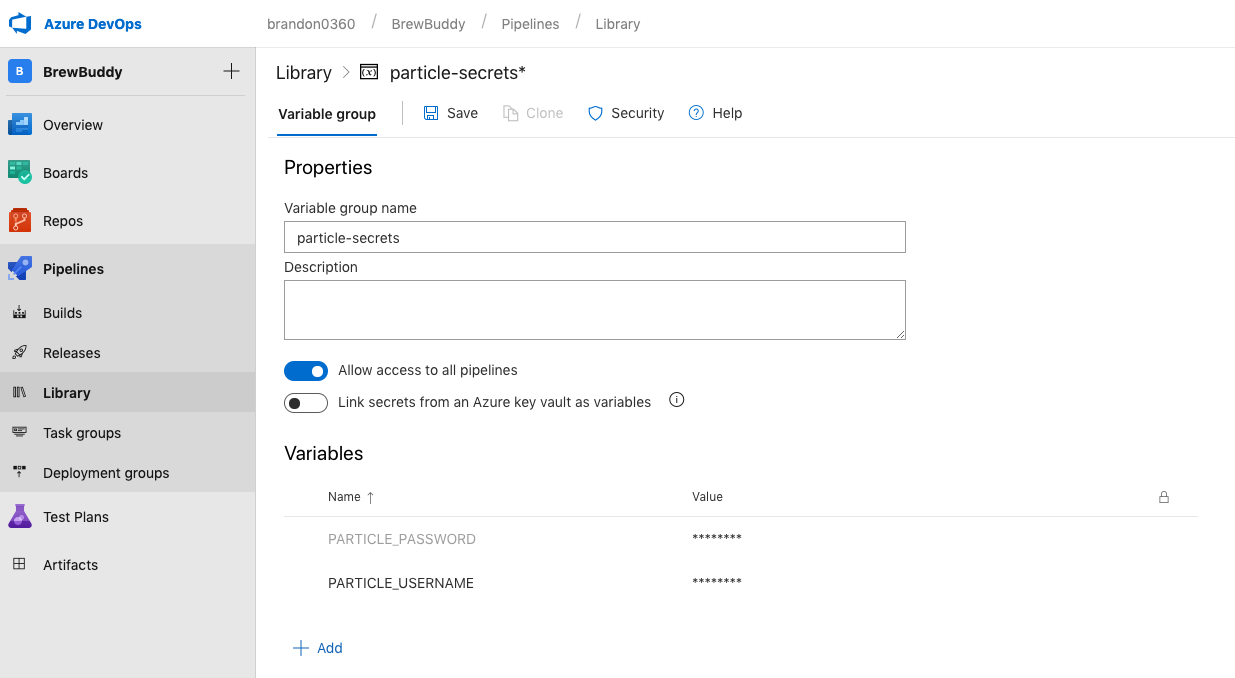
Task: Click the Clone copy icon
Action: [x=511, y=113]
